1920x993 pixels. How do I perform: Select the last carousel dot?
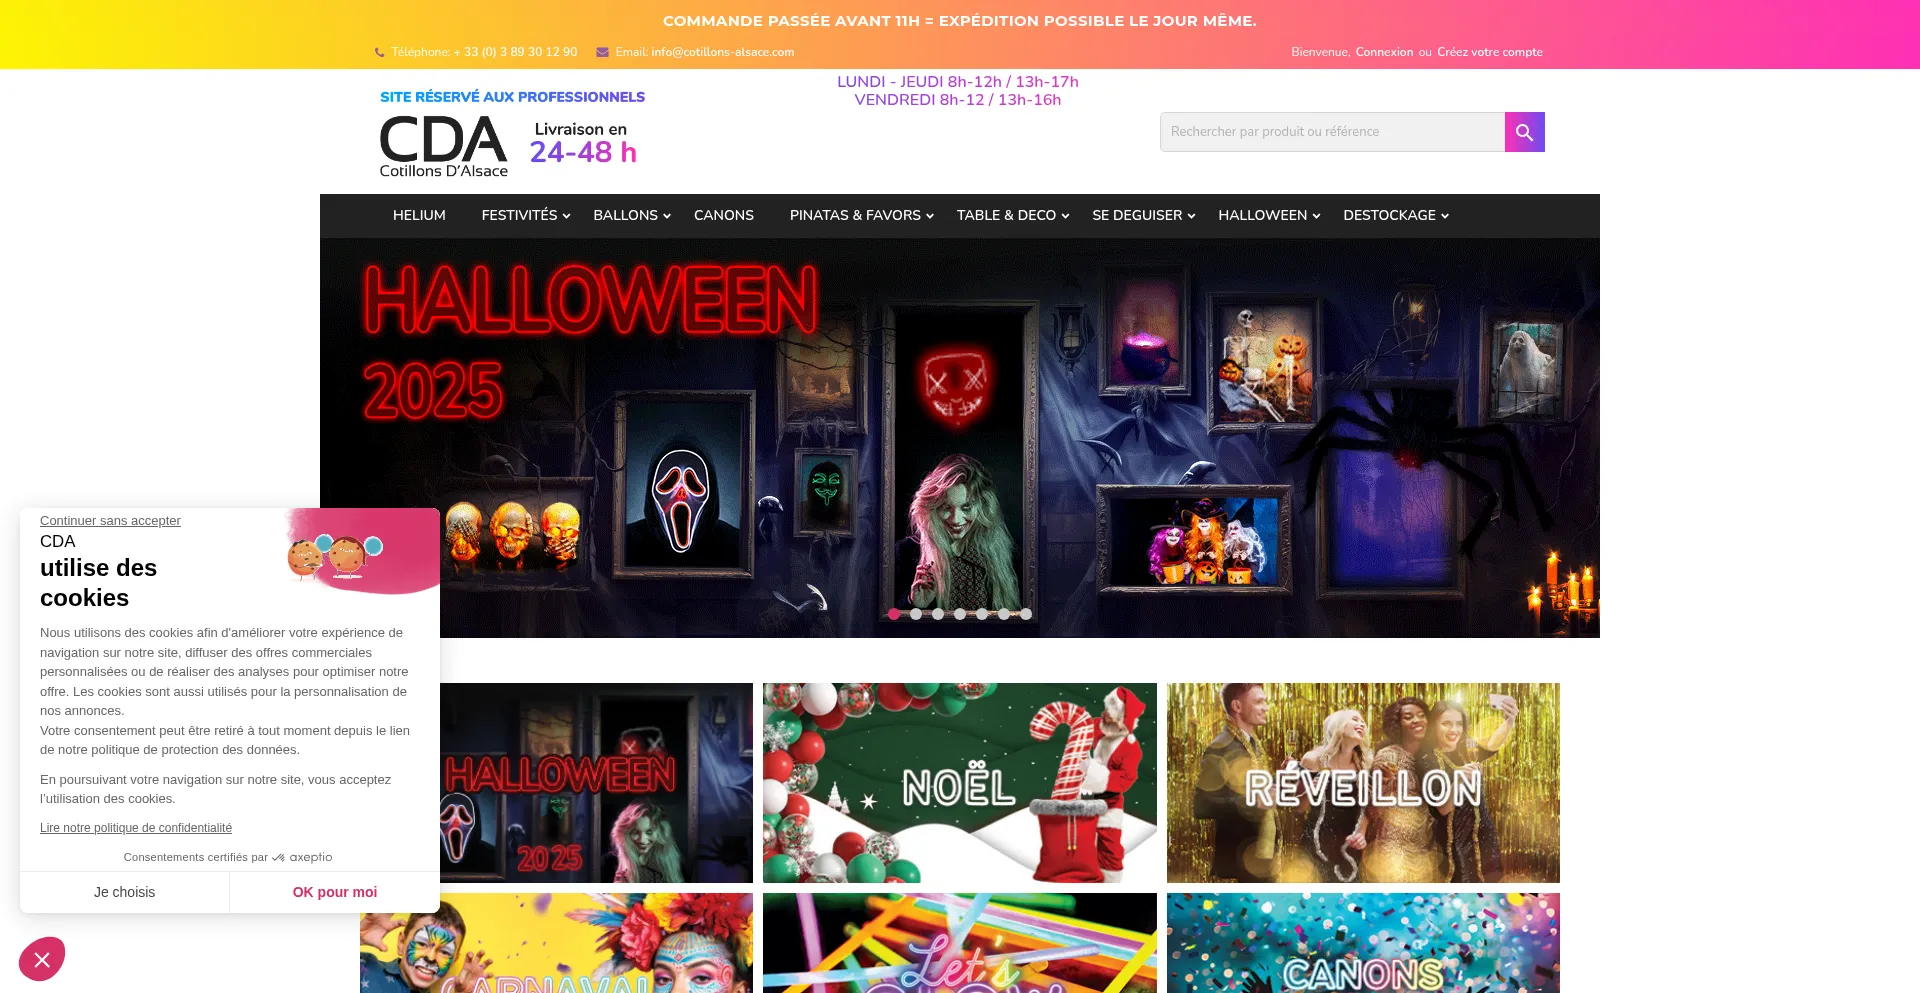tap(1026, 614)
